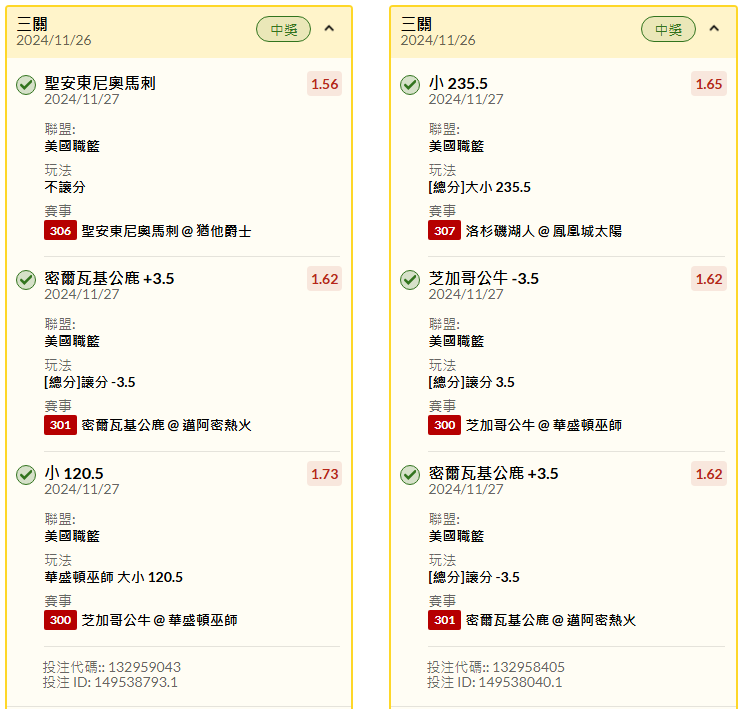Click match number 301 badge in left card
Screen dimensions: 738x709
[60, 425]
